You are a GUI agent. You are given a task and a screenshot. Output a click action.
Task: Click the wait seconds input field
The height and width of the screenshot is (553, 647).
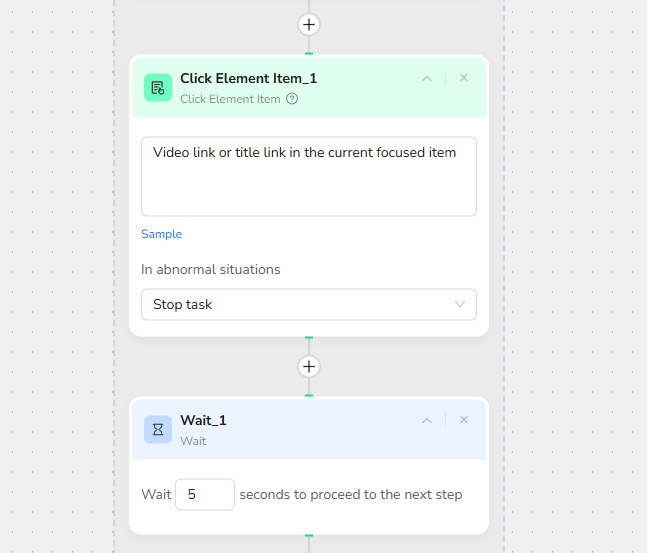(204, 494)
